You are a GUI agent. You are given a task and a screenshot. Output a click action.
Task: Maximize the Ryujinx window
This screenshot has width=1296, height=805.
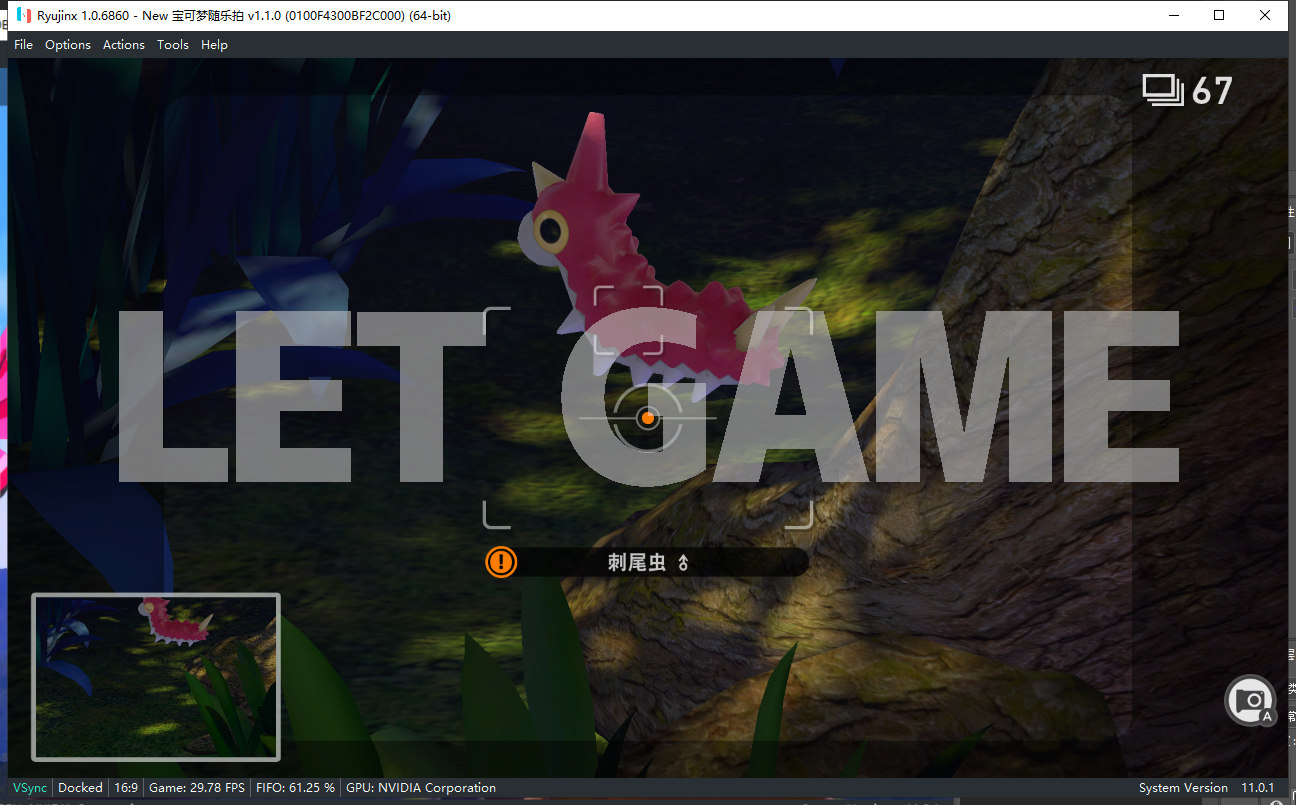point(1219,15)
